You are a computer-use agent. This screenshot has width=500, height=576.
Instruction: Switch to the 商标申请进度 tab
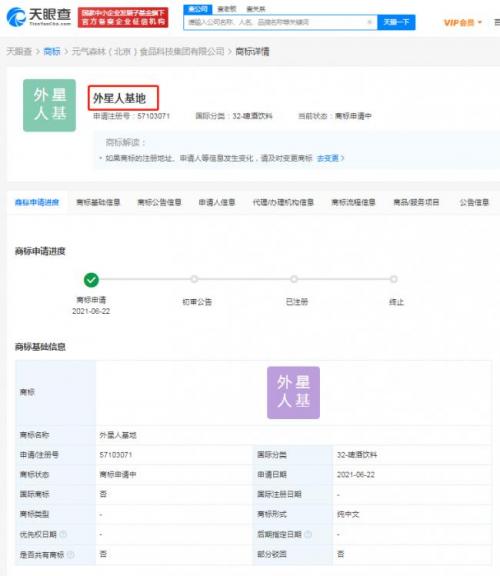(x=37, y=202)
